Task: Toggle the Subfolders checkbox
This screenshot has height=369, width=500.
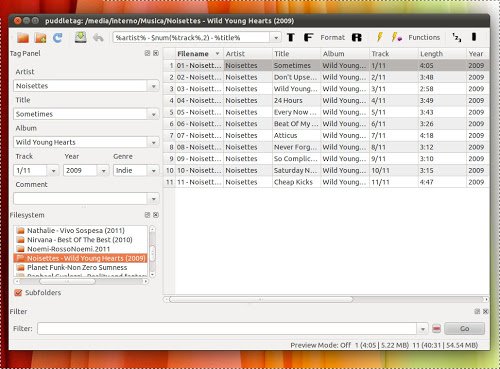Action: (x=18, y=293)
